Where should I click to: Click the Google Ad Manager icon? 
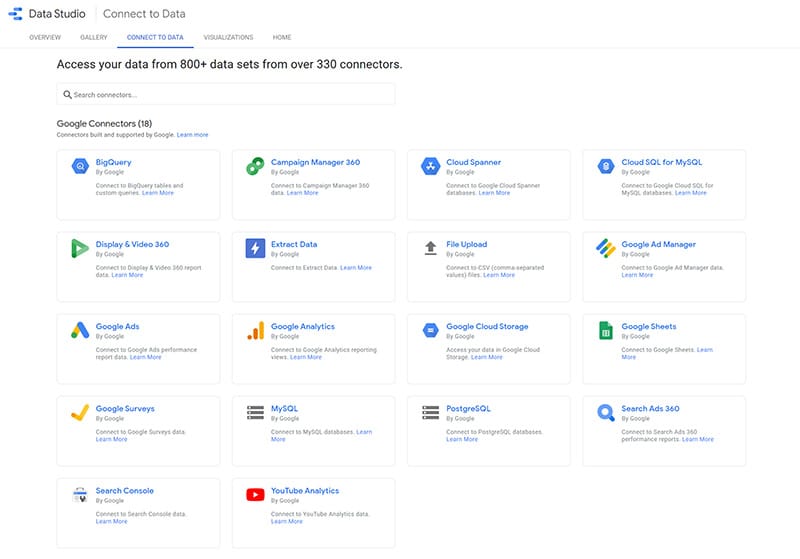coord(606,248)
